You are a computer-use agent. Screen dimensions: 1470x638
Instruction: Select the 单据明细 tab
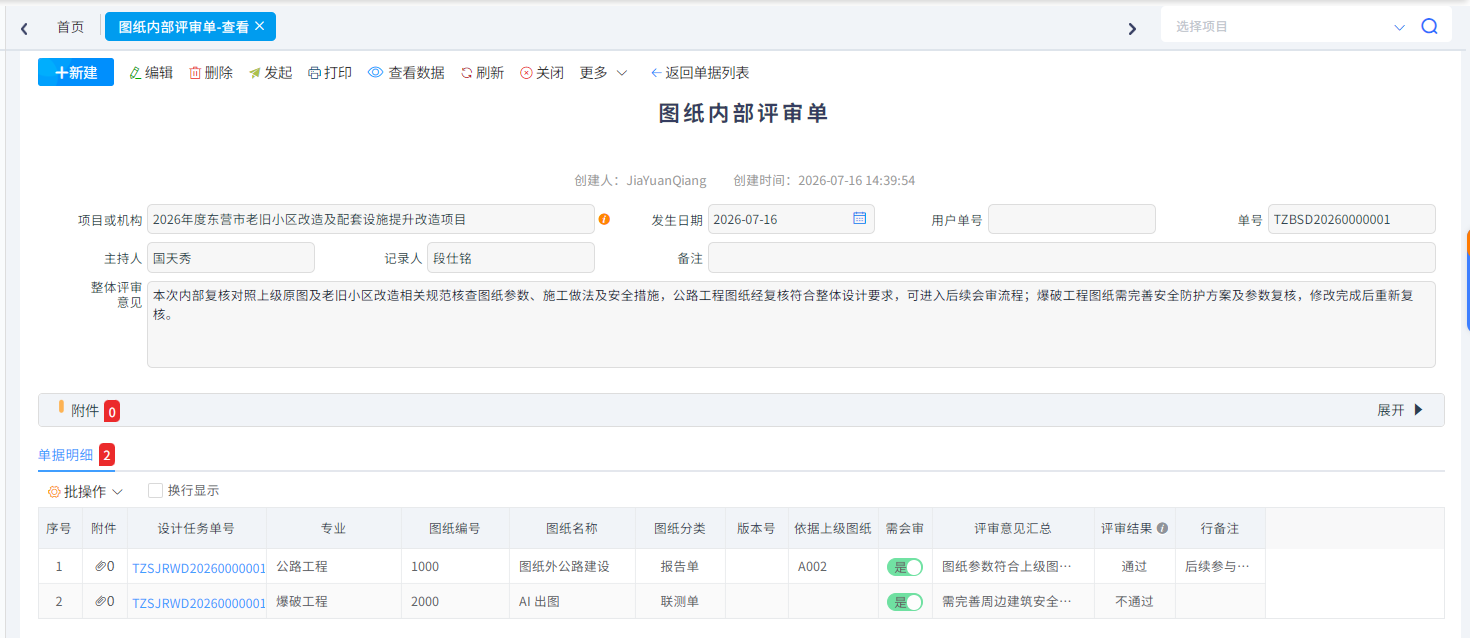point(66,455)
